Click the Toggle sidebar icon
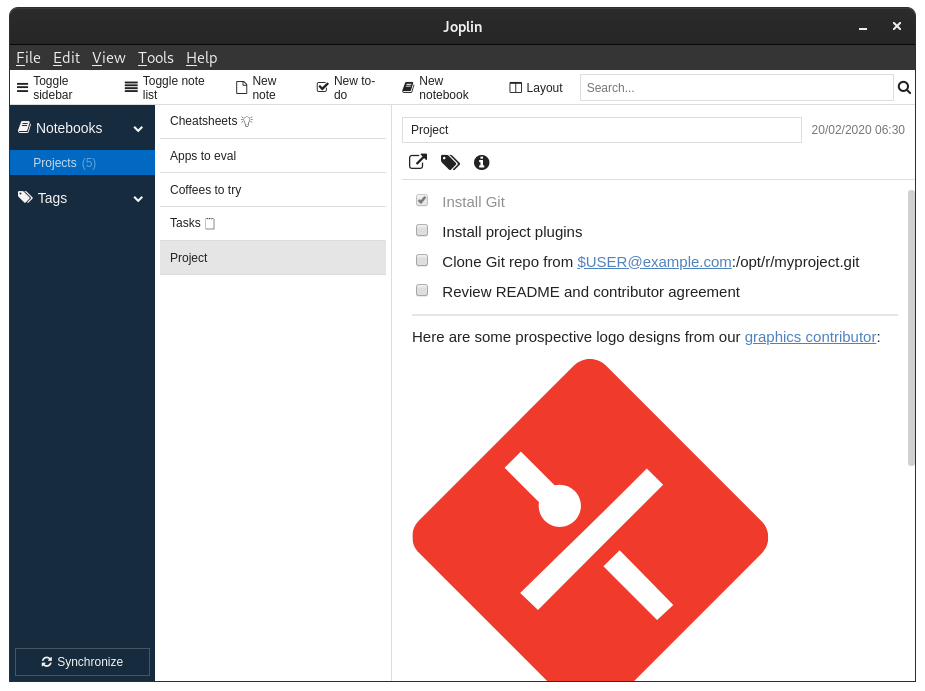Screen dimensions: 925x691 (x=22, y=87)
